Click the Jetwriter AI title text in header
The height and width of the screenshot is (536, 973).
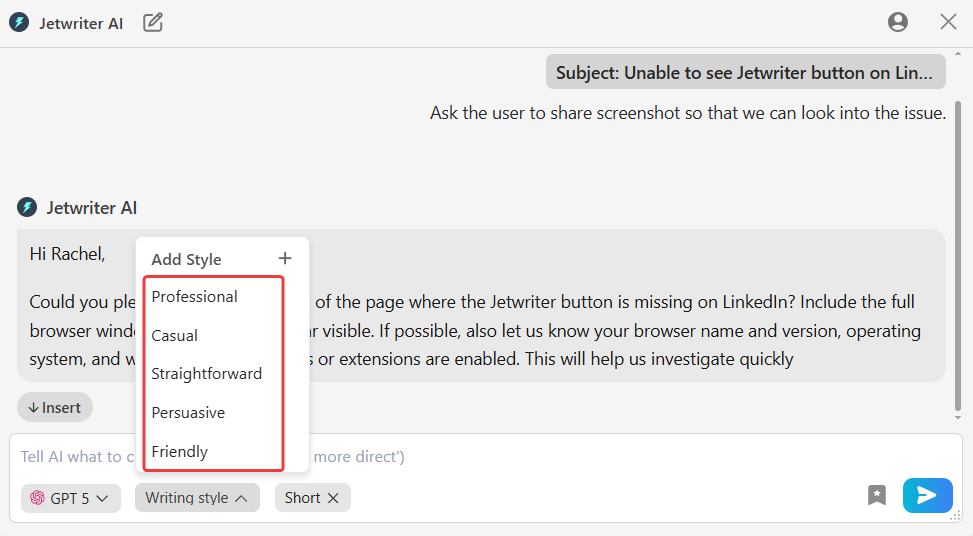(81, 24)
